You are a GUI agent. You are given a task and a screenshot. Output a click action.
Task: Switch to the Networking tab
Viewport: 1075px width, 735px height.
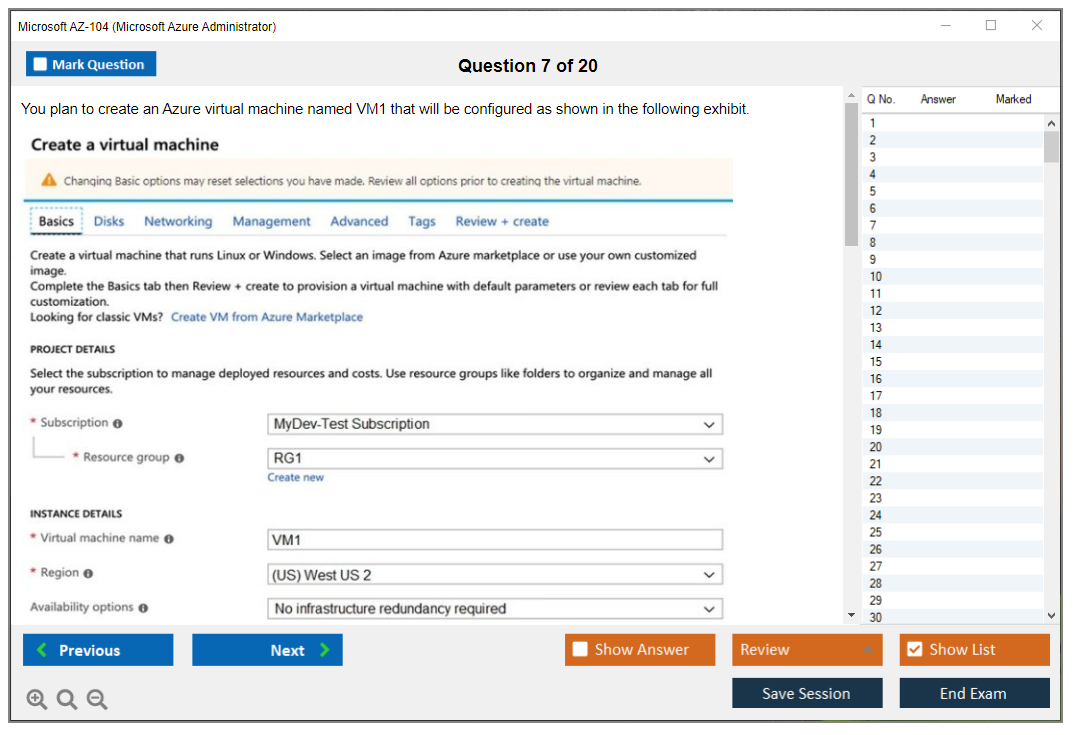[178, 221]
